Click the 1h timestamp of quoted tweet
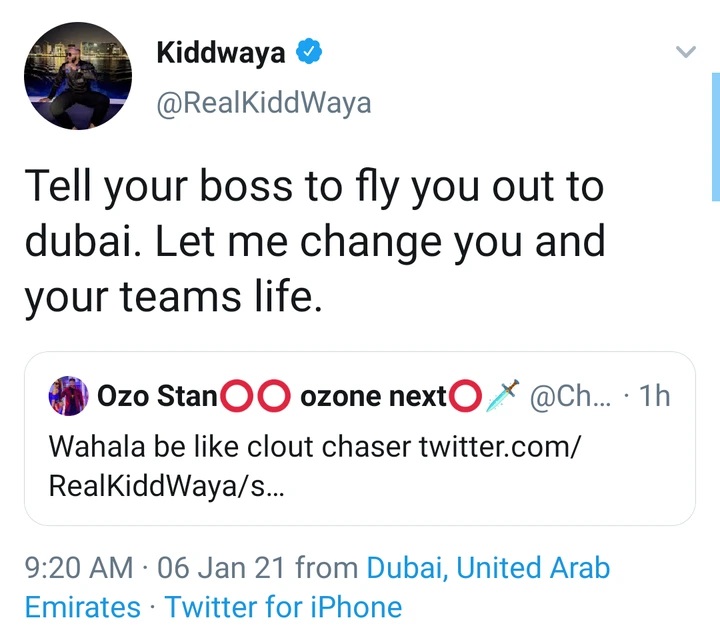720x640 pixels. pos(654,397)
